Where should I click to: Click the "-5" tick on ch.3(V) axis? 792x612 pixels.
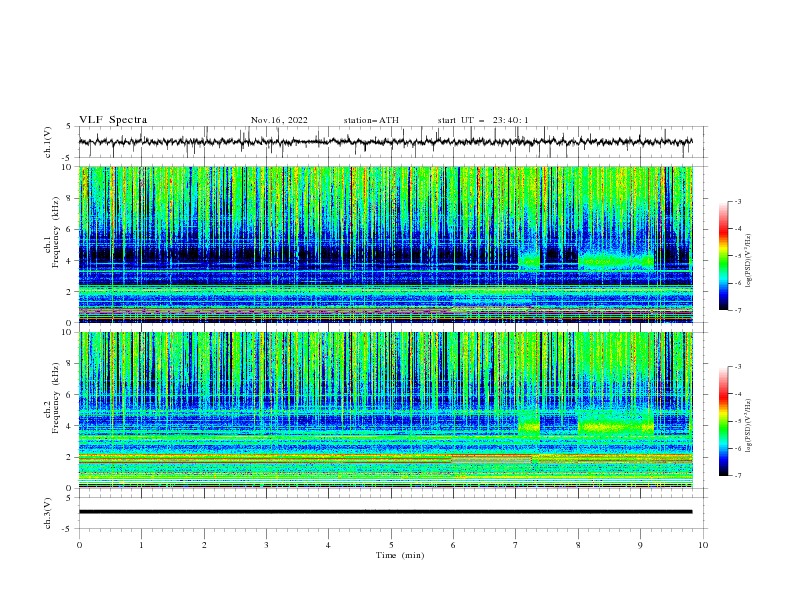tap(67, 529)
